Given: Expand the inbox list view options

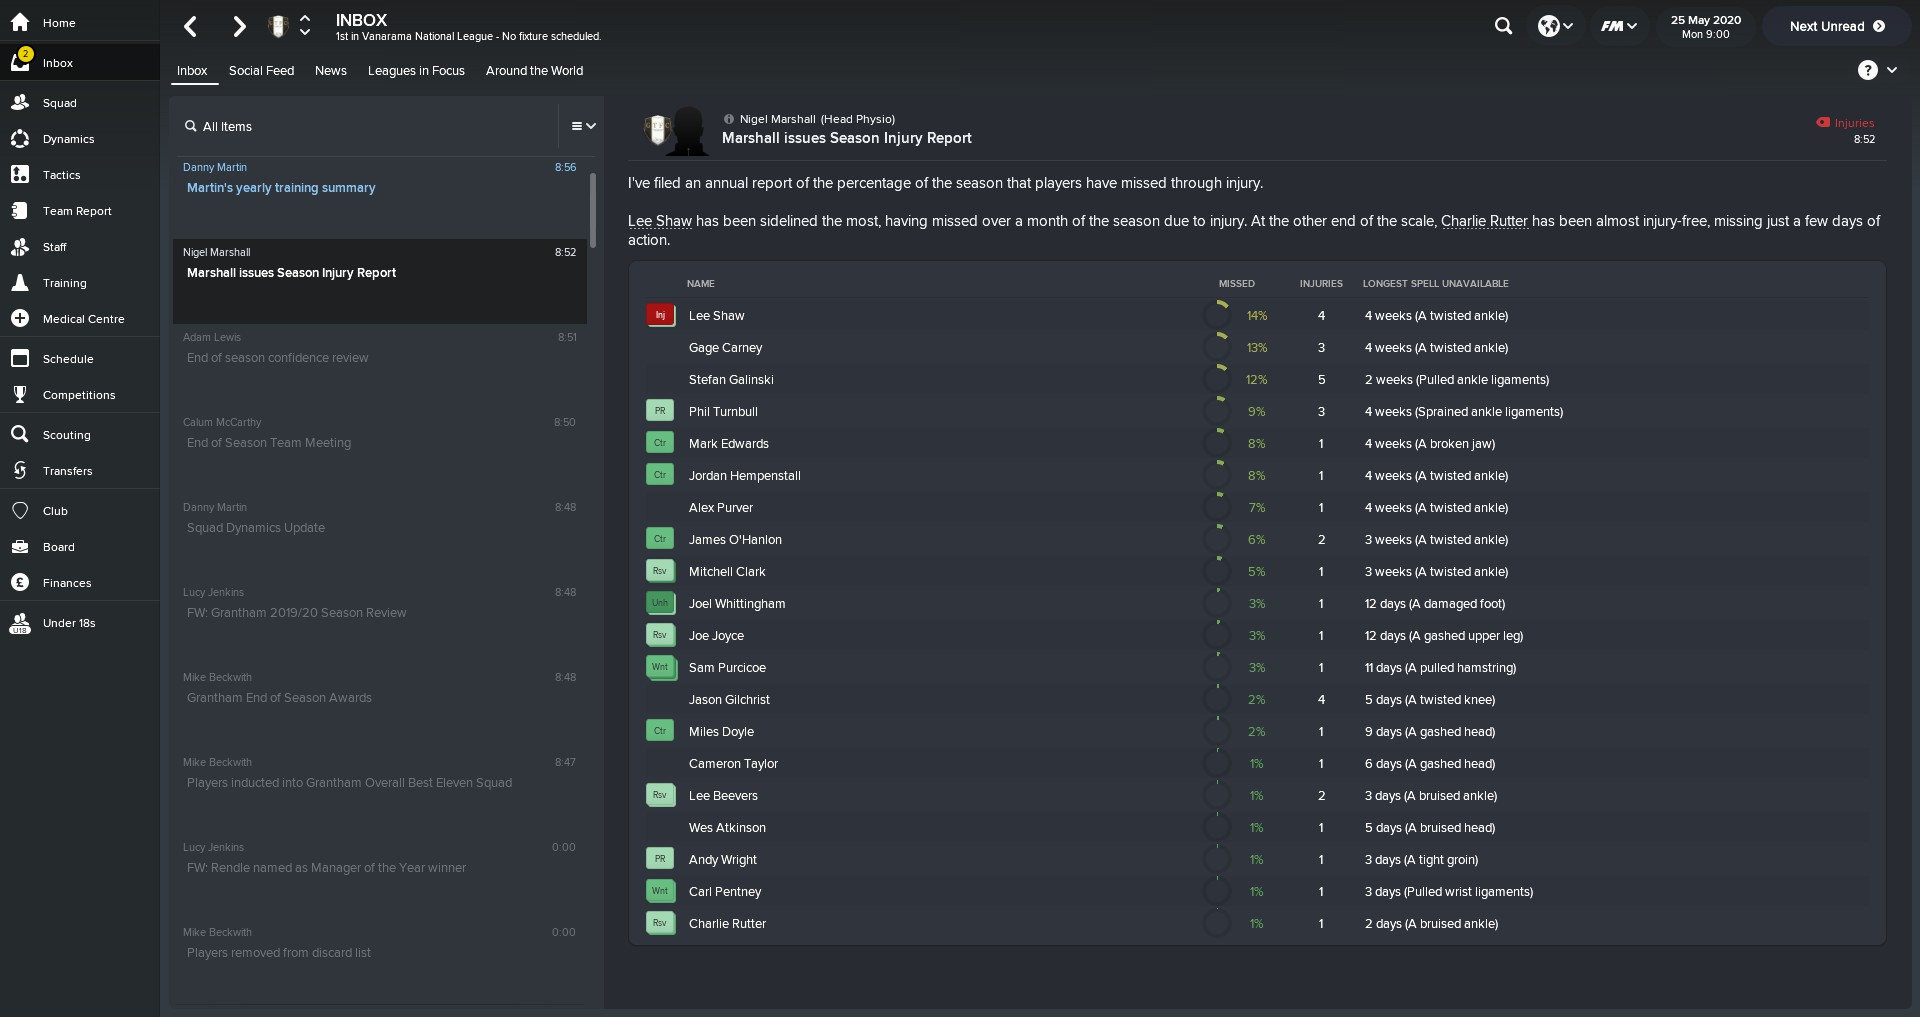Looking at the screenshot, I should click(583, 126).
